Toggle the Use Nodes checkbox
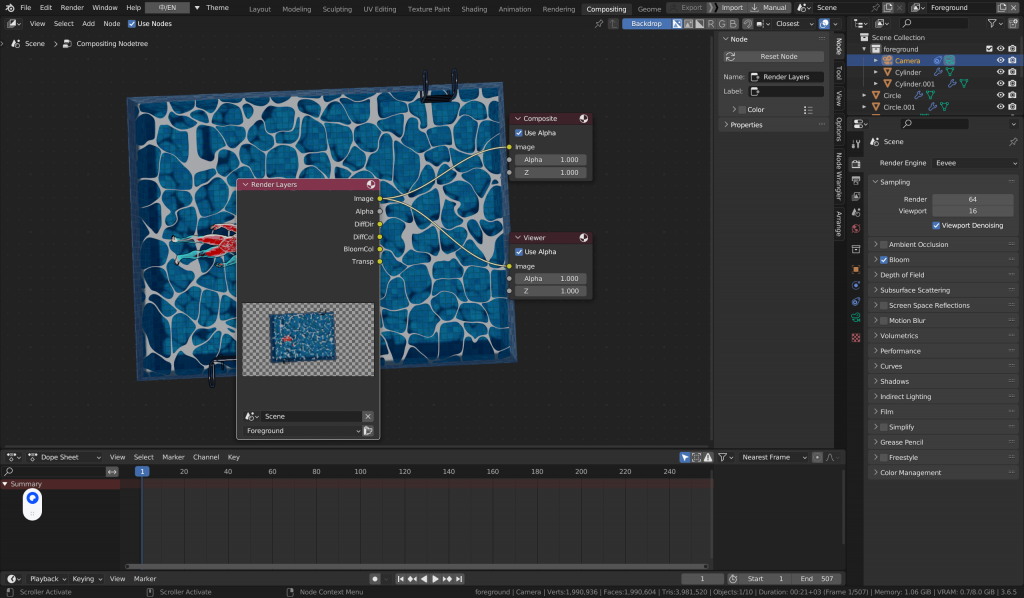1024x598 pixels. click(x=132, y=23)
